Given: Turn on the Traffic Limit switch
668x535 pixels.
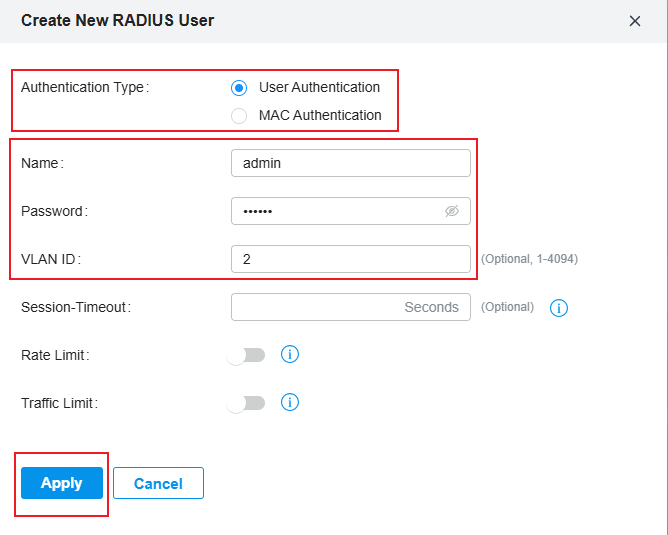Looking at the screenshot, I should click(x=246, y=403).
